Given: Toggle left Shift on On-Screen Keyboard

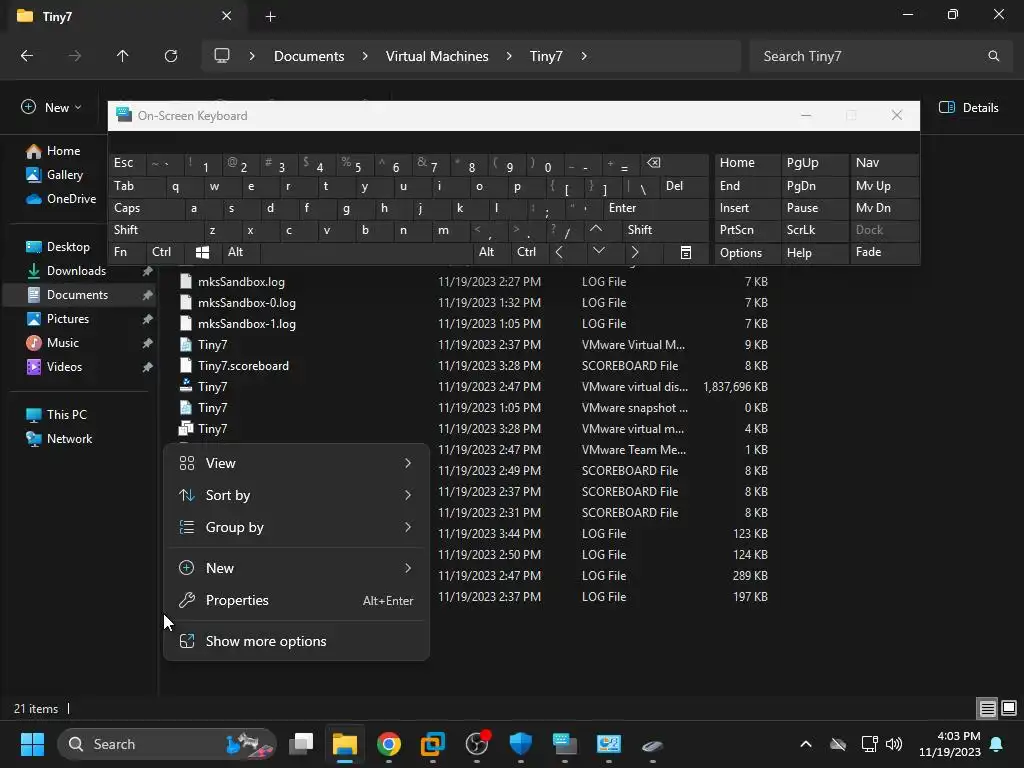Looking at the screenshot, I should (x=155, y=230).
